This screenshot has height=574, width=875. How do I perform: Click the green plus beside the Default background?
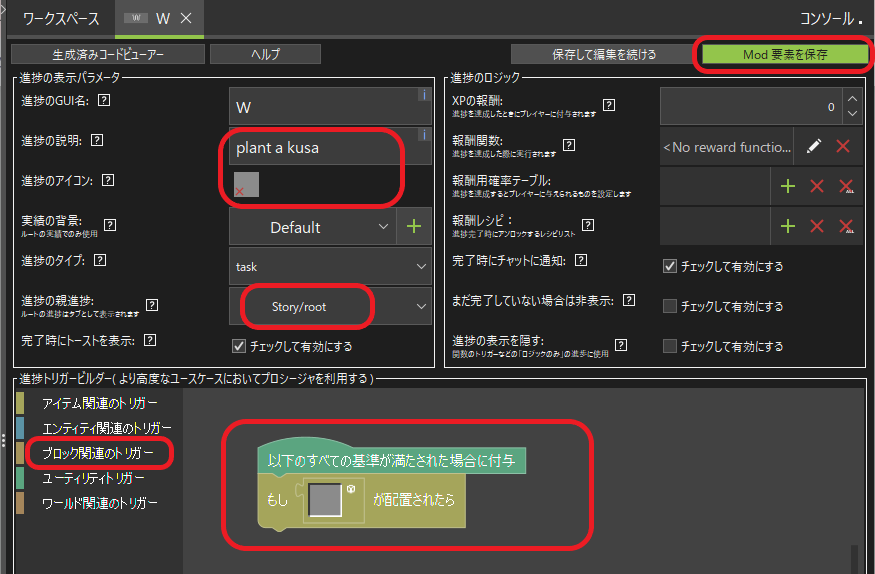coord(414,227)
